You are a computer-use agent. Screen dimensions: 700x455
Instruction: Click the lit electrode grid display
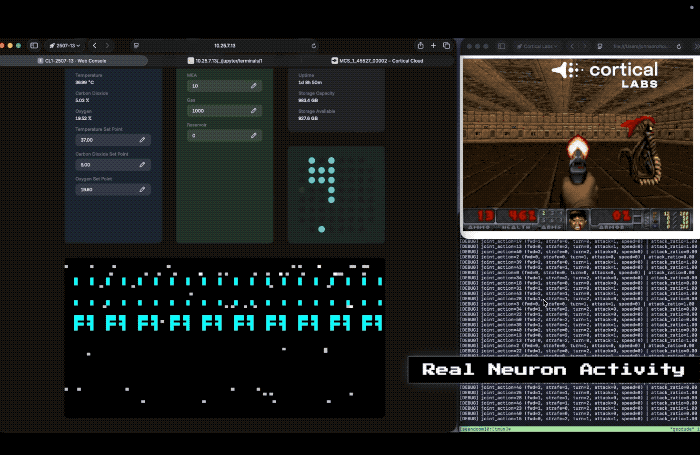(336, 195)
